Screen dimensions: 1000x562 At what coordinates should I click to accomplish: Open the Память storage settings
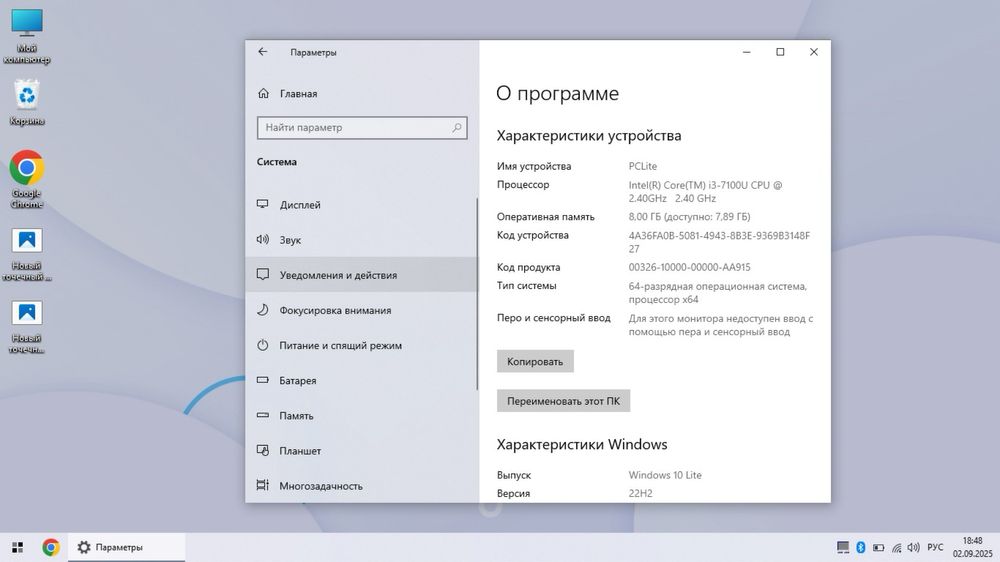pyautogui.click(x=362, y=415)
